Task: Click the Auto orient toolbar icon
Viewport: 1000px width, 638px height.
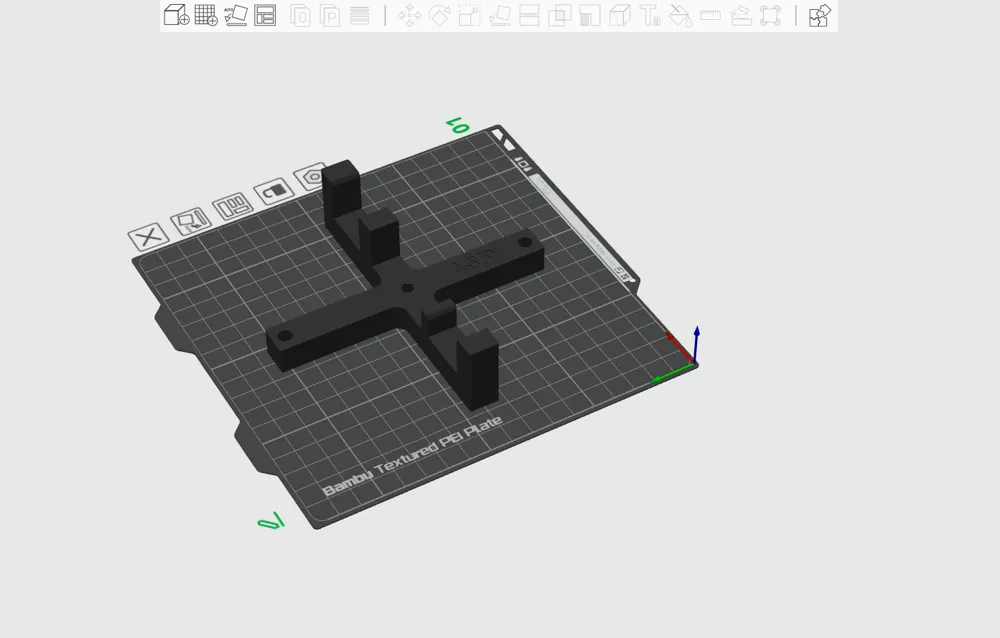Action: 236,15
